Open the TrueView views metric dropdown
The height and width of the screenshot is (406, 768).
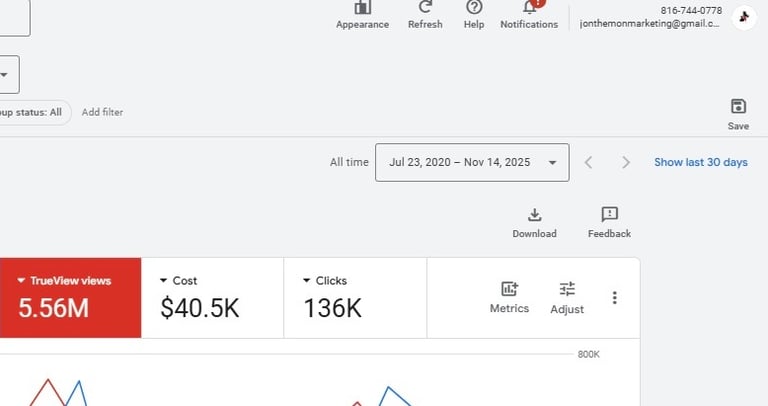pyautogui.click(x=20, y=281)
